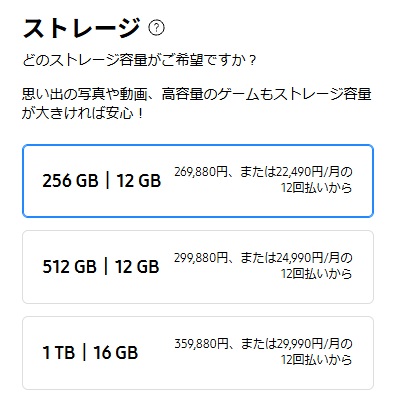This screenshot has height=401, width=406.
Task: Open the storage help question mark icon
Action: point(156,28)
